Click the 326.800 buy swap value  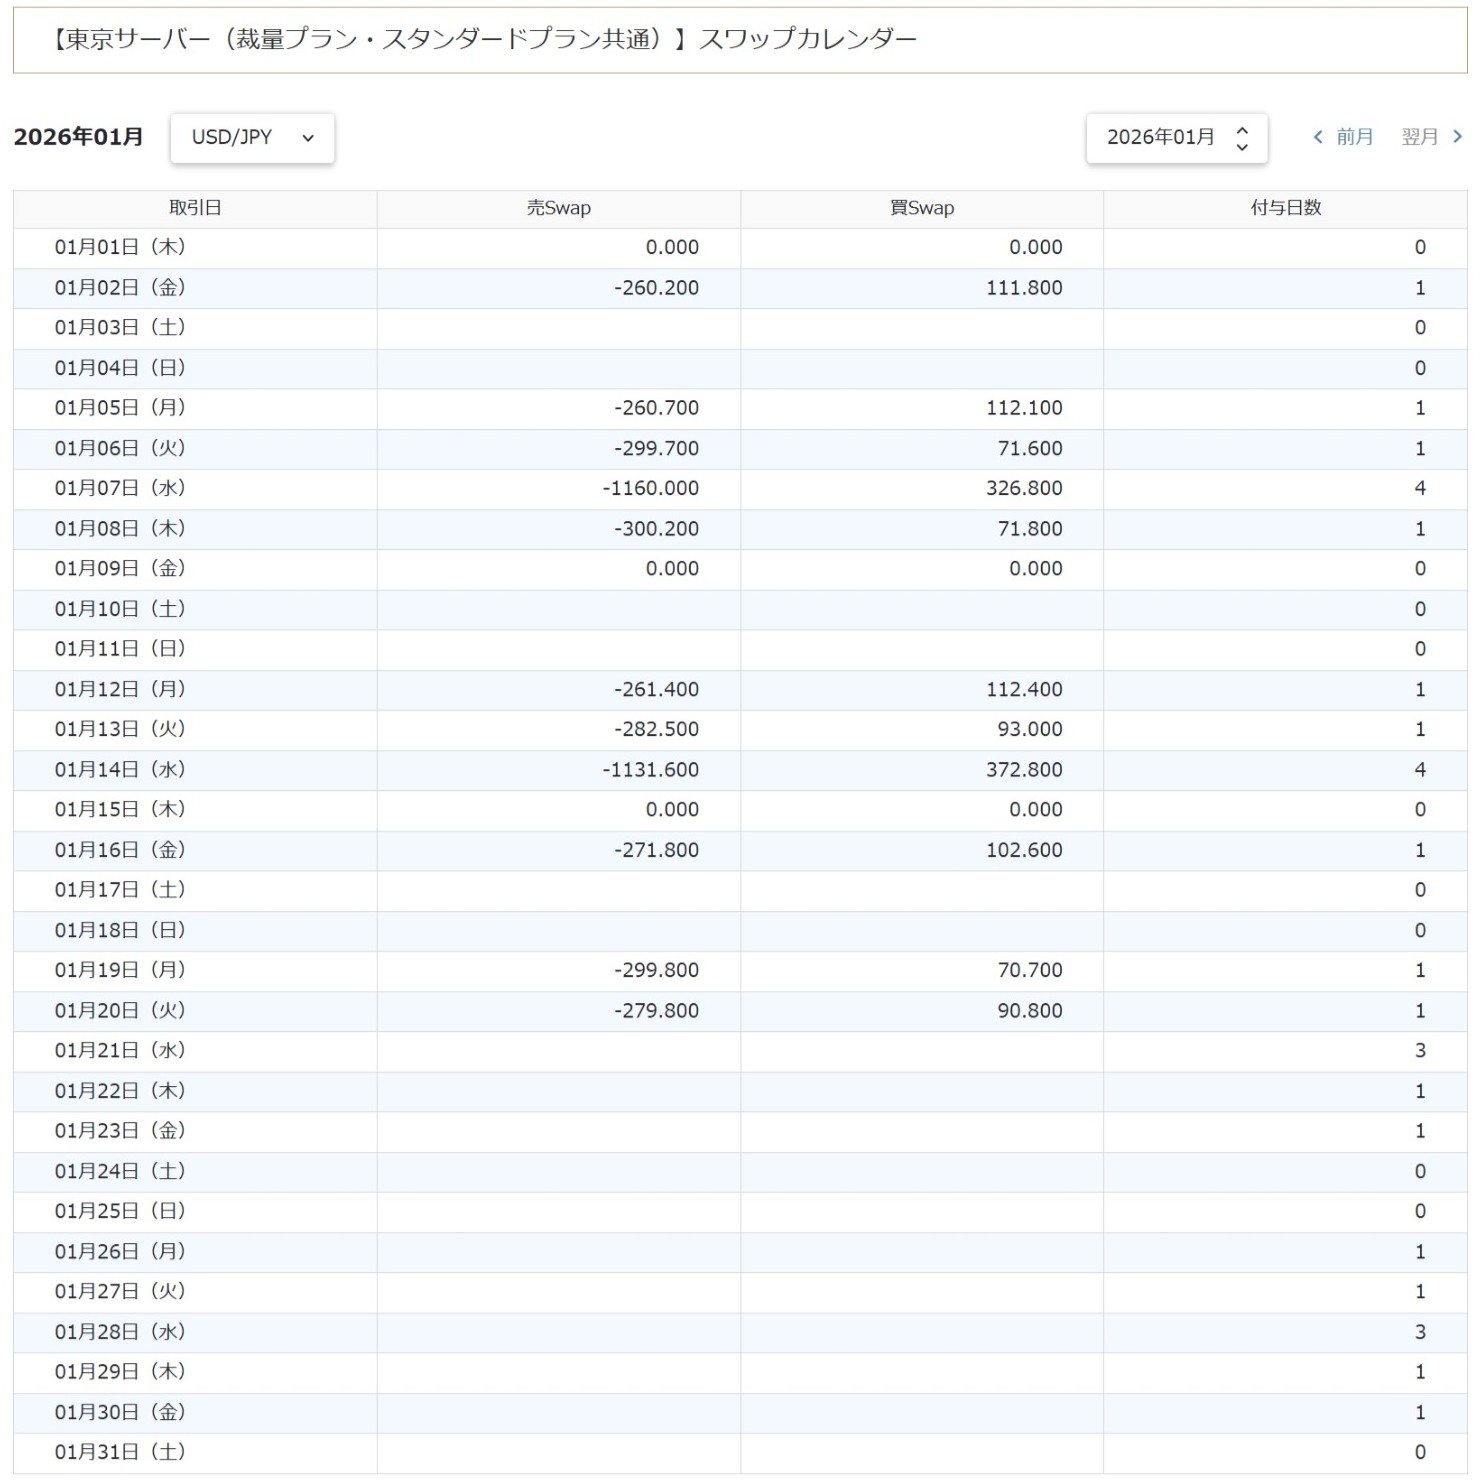tap(1024, 489)
